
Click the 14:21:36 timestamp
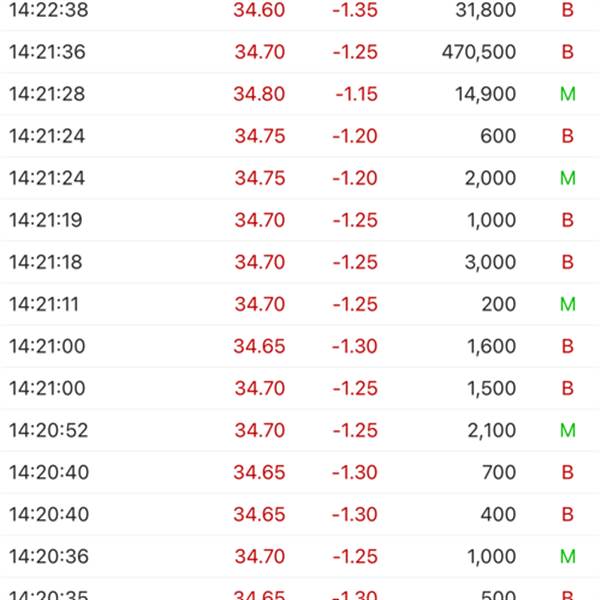point(47,52)
